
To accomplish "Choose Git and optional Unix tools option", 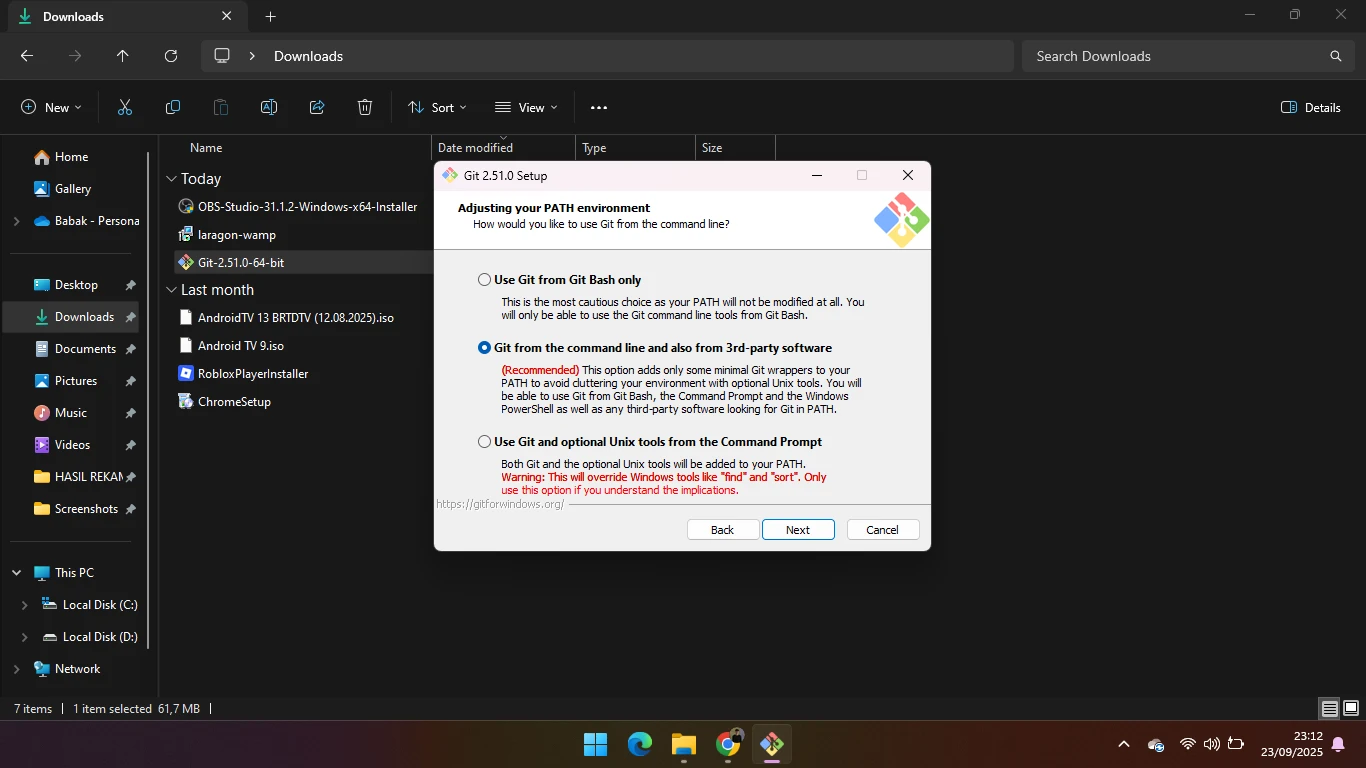I will pos(485,442).
